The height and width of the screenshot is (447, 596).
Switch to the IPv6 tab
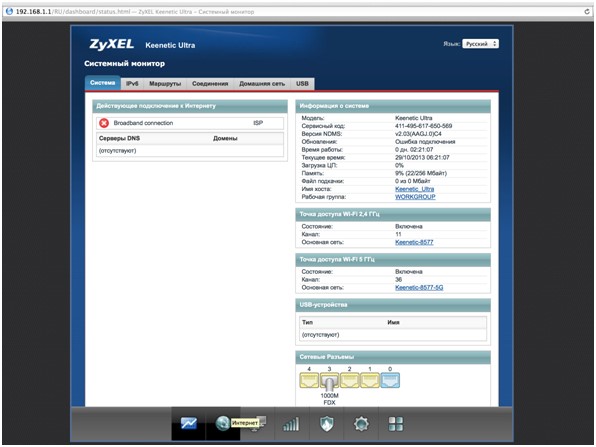click(132, 84)
